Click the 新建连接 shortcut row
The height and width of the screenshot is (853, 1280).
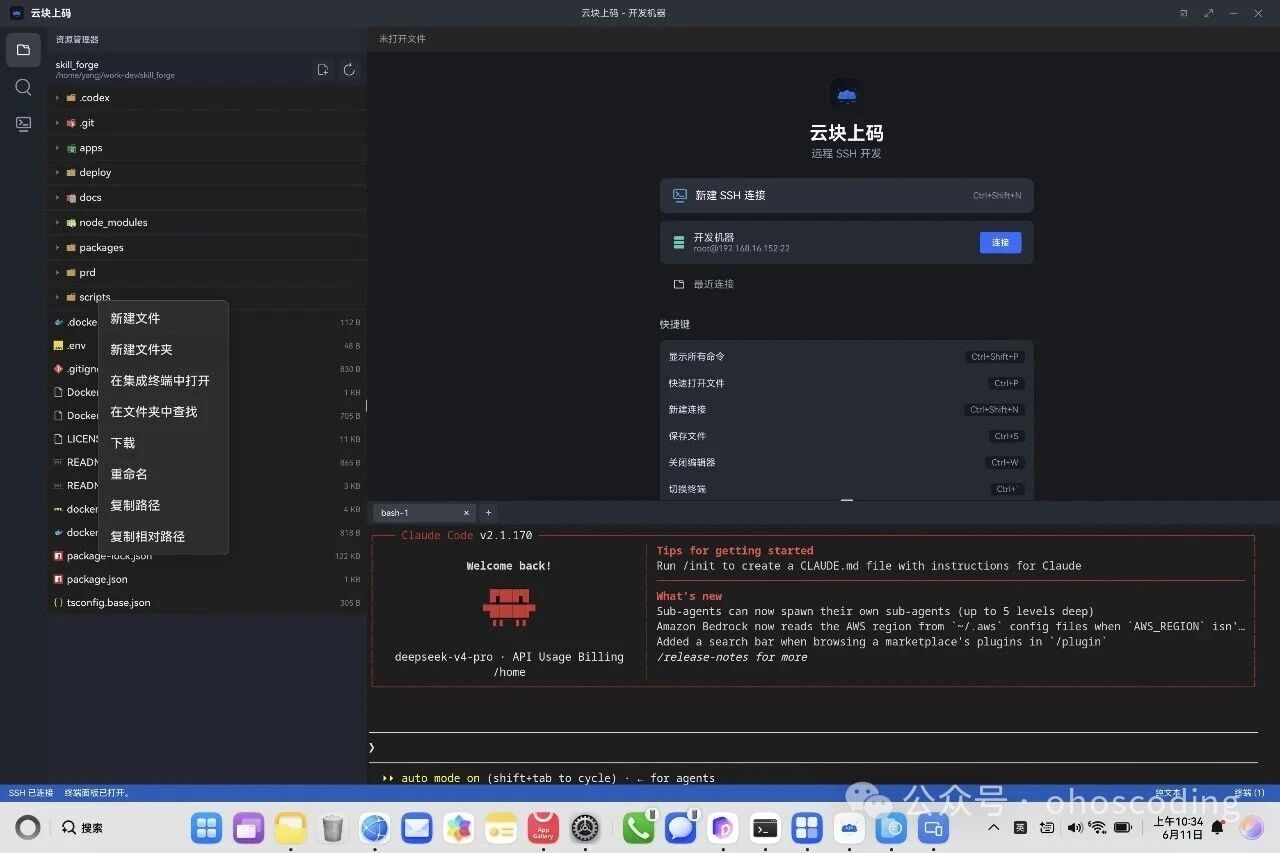pyautogui.click(x=846, y=410)
